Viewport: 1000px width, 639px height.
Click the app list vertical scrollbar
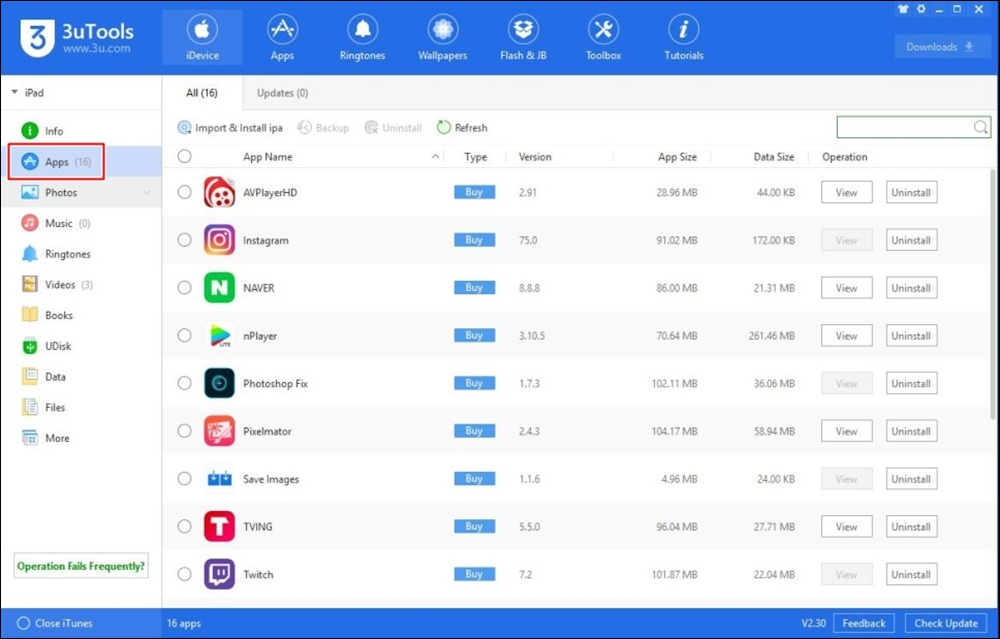[992, 293]
